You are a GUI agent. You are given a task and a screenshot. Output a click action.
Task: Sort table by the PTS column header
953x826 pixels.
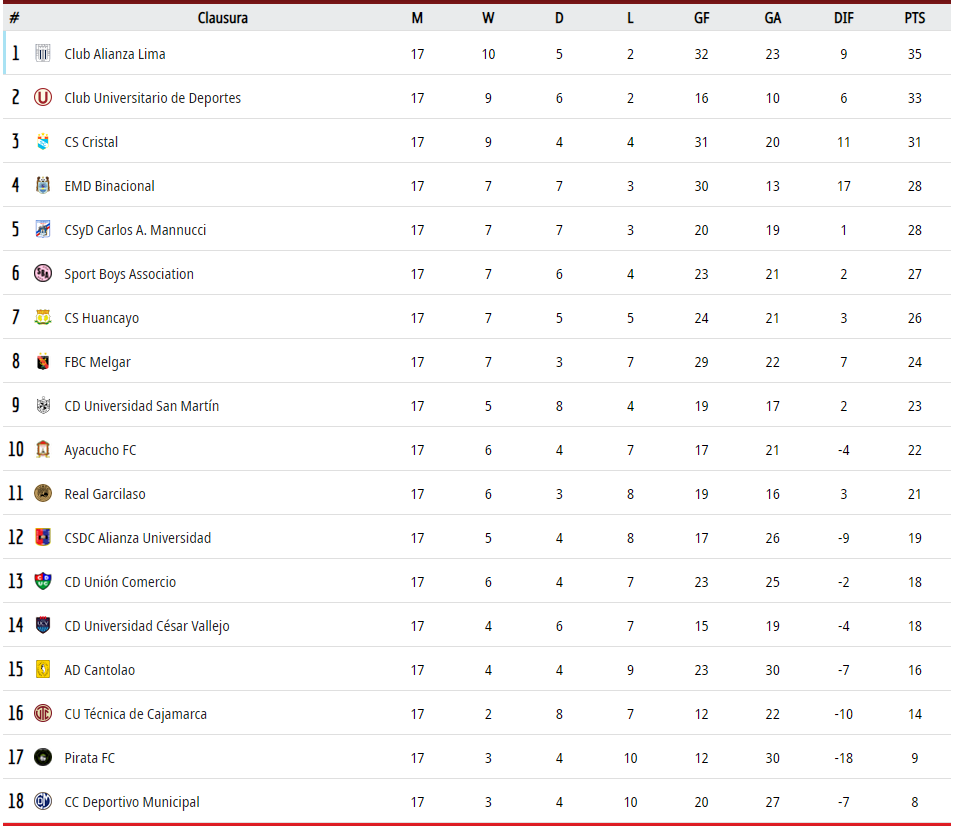(x=915, y=18)
